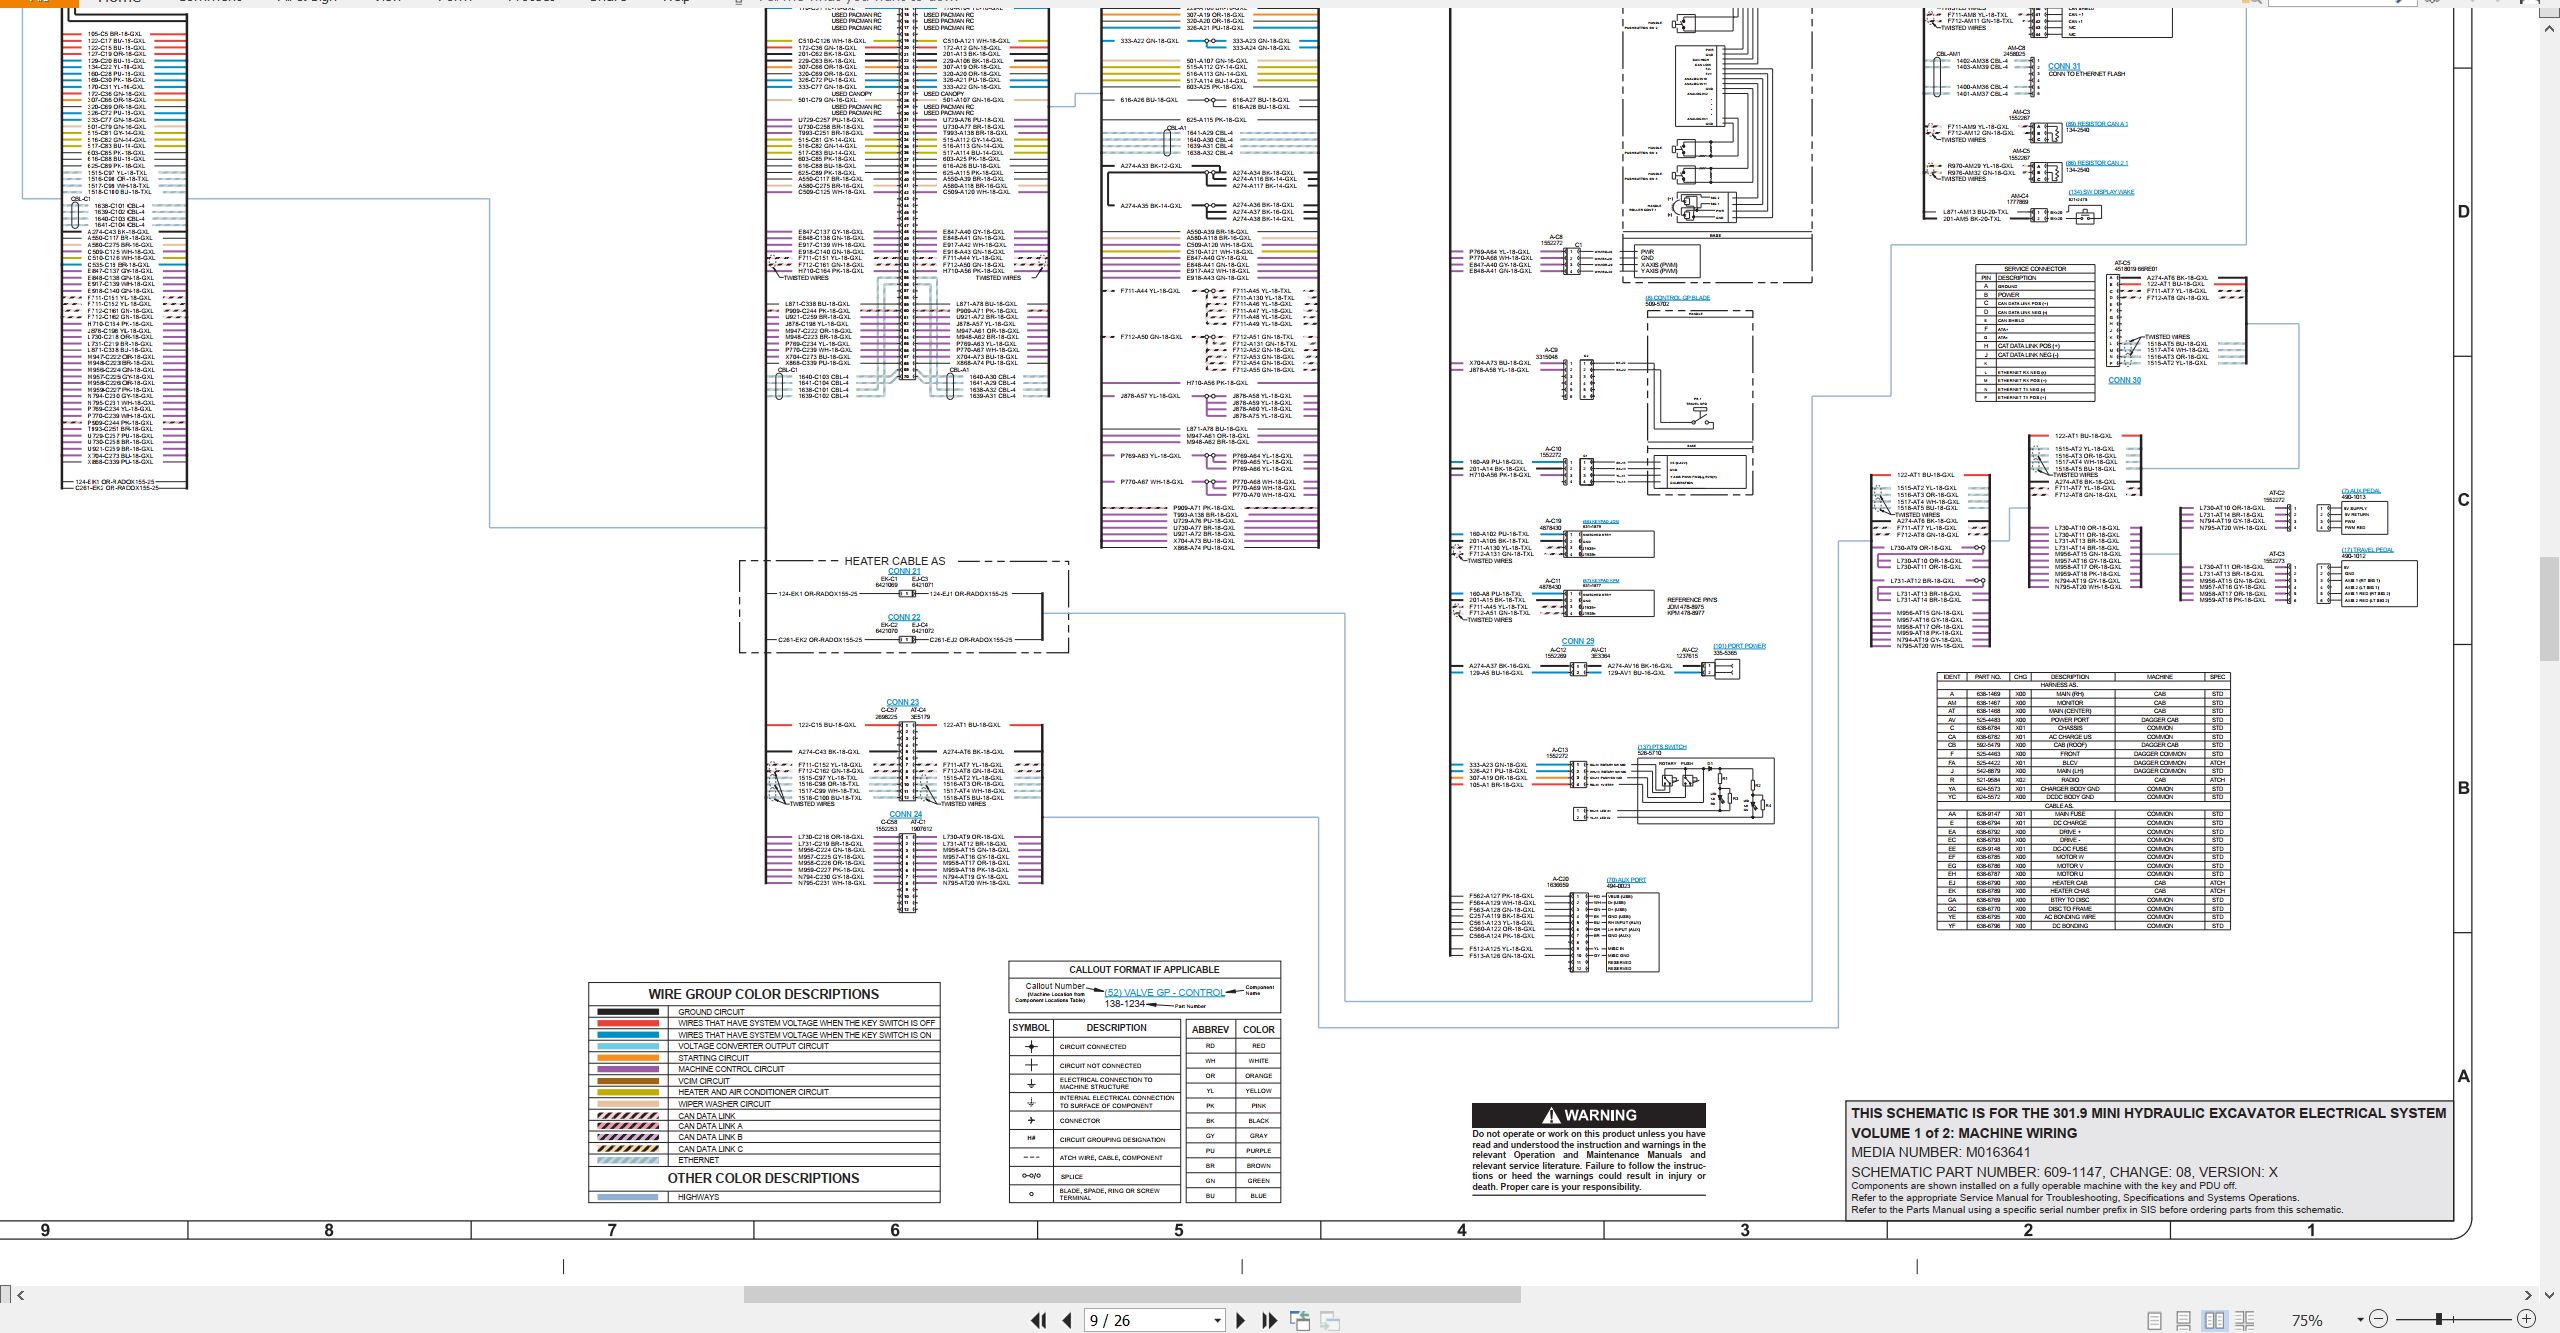Viewport: 2560px width, 1333px height.
Task: Switch to single page view
Action: [2155, 1321]
